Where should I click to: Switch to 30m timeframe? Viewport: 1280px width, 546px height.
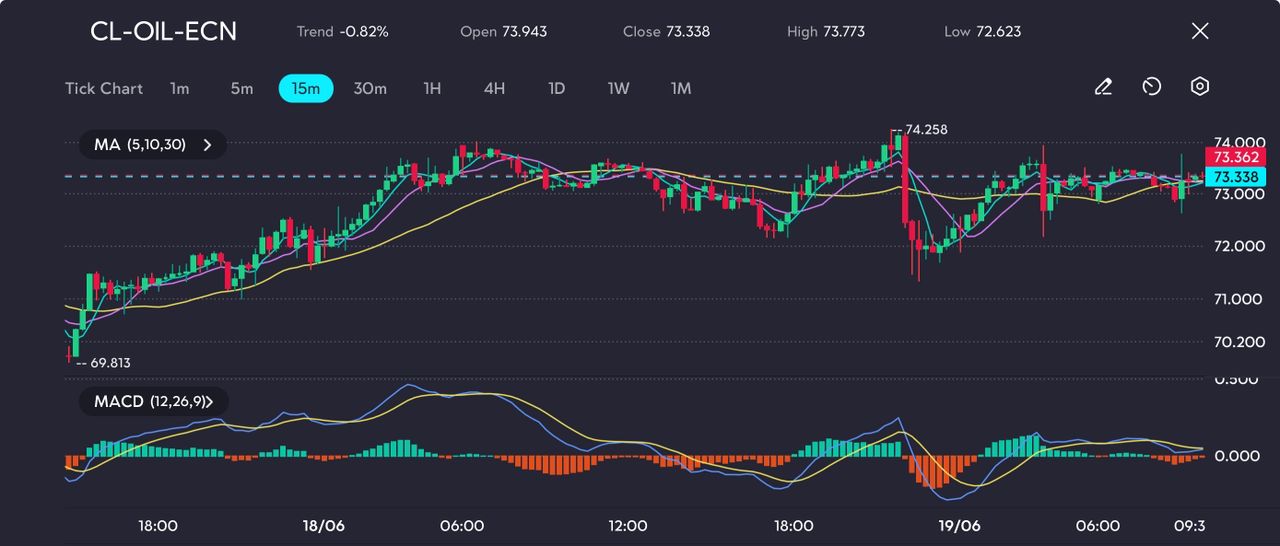[370, 88]
